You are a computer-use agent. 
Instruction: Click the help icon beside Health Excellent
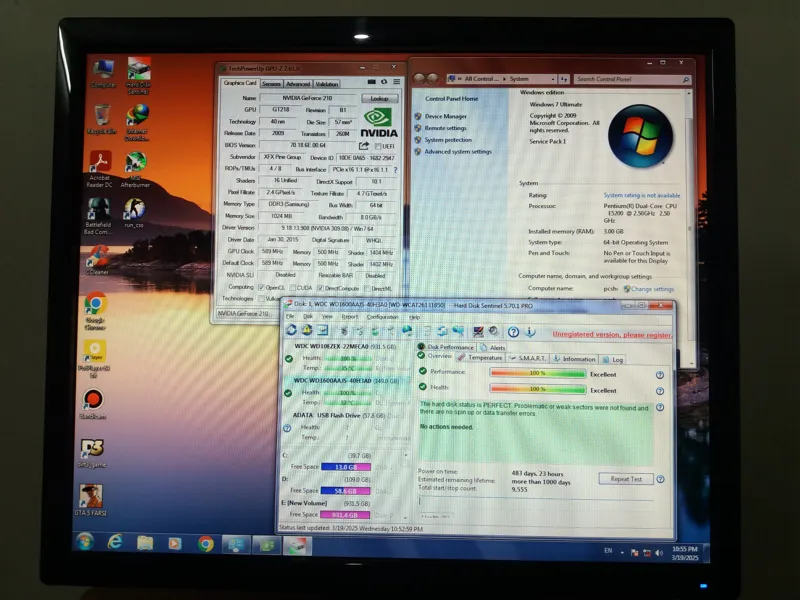pos(660,391)
